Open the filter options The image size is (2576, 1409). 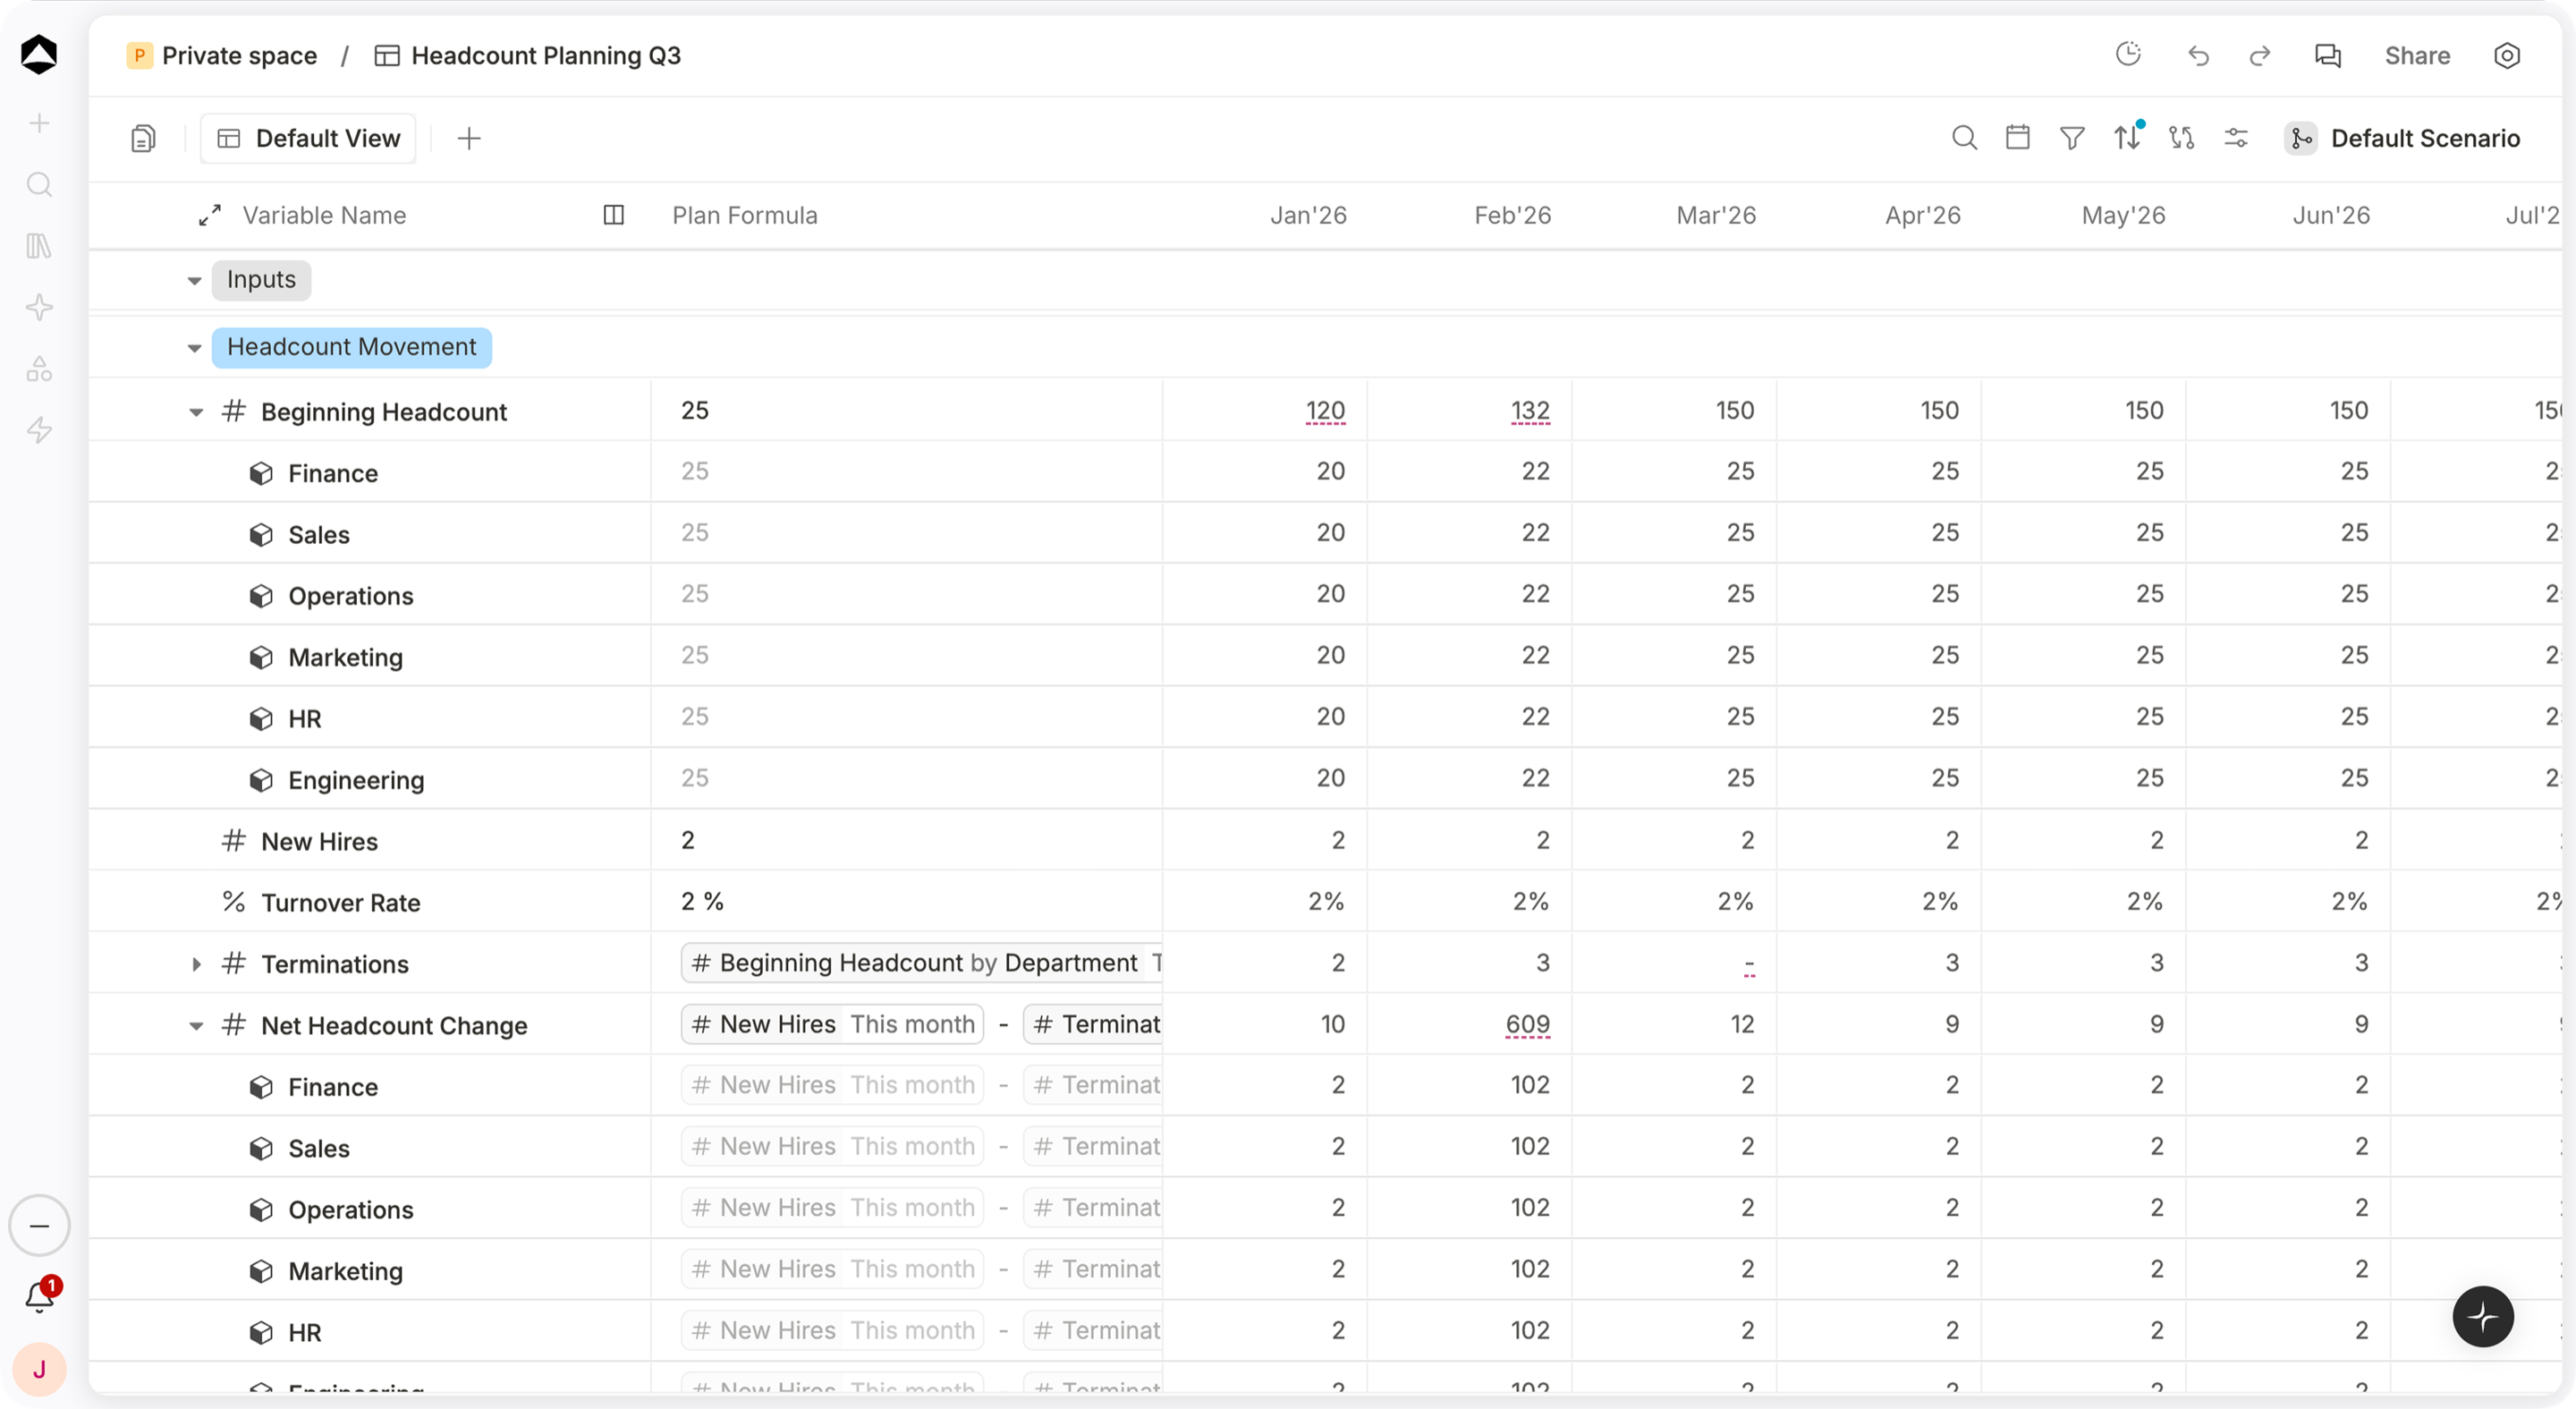coord(2072,138)
